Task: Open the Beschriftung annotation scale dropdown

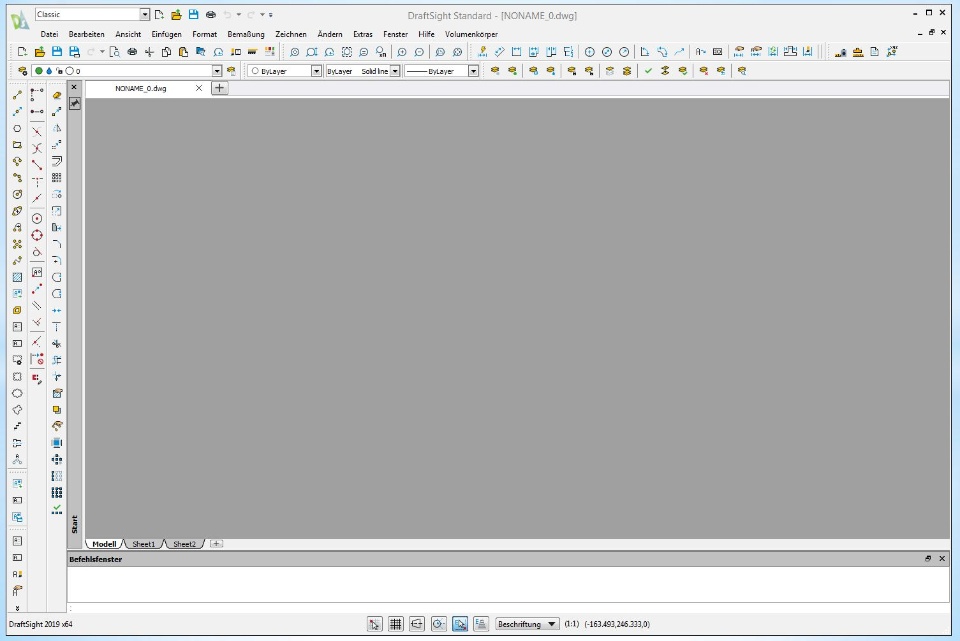Action: (x=527, y=624)
